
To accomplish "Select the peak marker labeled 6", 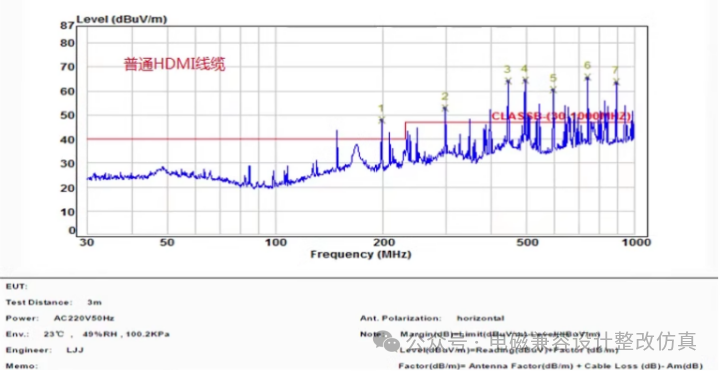I will pos(587,77).
